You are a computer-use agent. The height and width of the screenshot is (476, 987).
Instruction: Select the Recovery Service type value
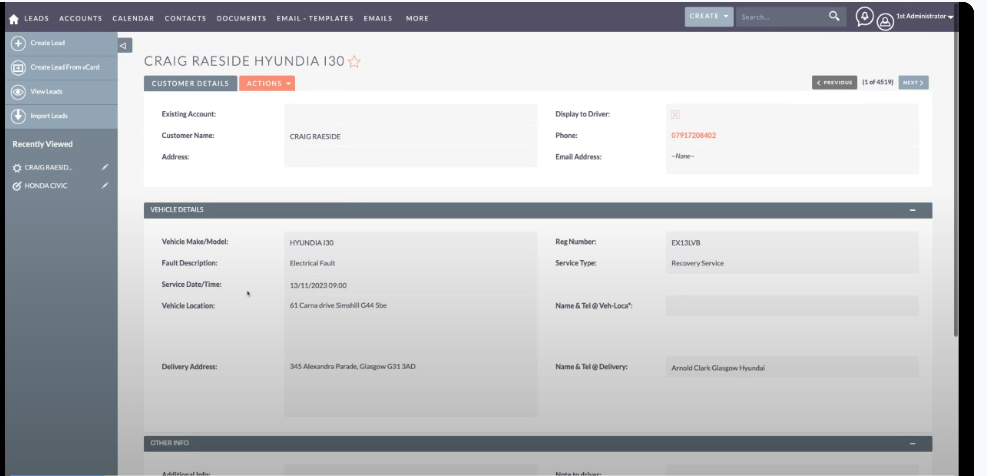pos(697,263)
